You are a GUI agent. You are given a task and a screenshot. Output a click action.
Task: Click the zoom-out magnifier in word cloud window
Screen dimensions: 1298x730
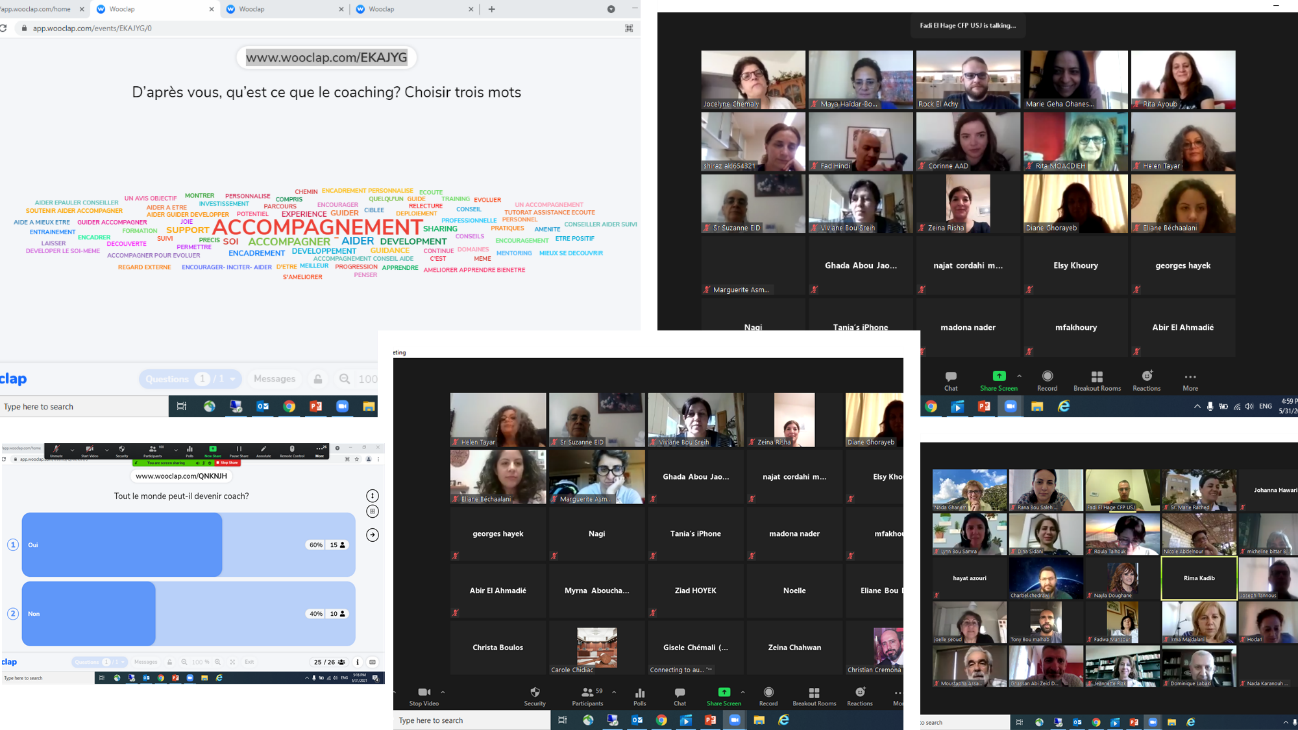click(x=345, y=379)
